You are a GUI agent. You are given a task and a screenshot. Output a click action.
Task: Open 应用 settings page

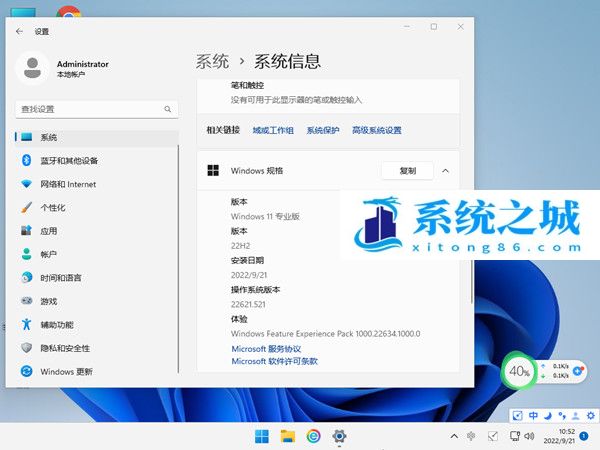point(96,231)
